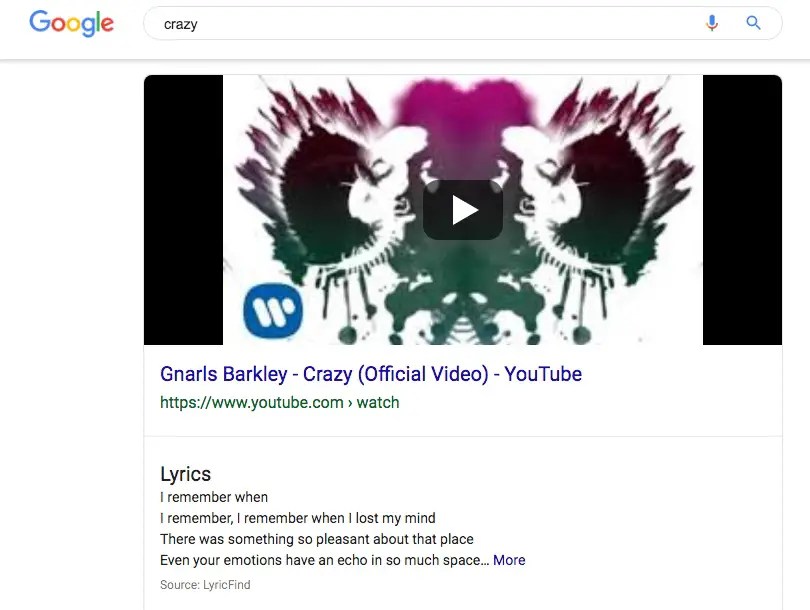Click the Source: LyricFind text
The width and height of the screenshot is (810, 610).
(205, 585)
